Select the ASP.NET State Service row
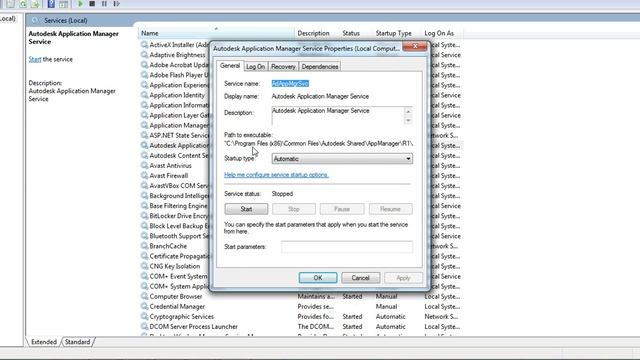Viewport: 640px width, 360px height. click(175, 135)
